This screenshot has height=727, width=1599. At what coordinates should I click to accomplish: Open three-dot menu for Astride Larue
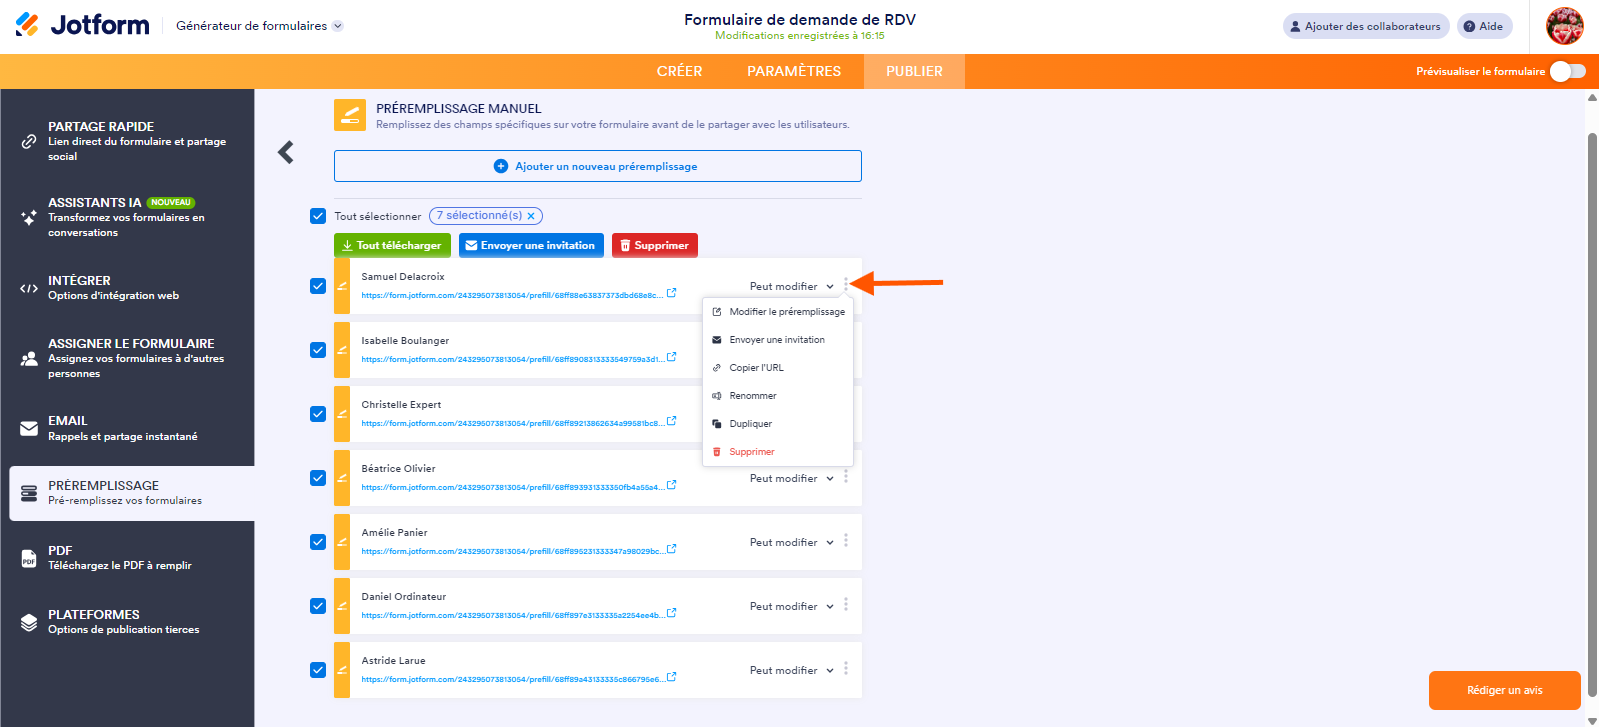point(846,669)
